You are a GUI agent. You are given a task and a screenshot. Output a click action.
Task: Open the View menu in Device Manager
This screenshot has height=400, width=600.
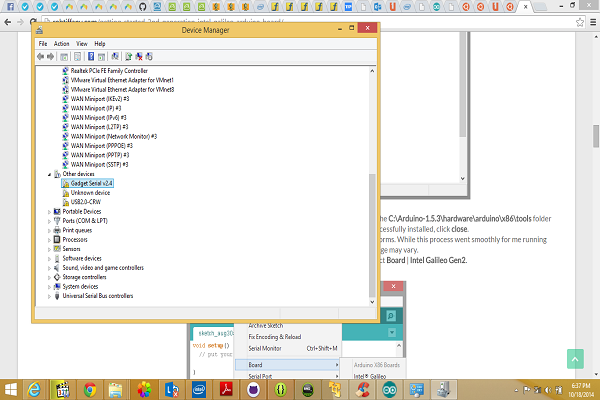pos(82,44)
